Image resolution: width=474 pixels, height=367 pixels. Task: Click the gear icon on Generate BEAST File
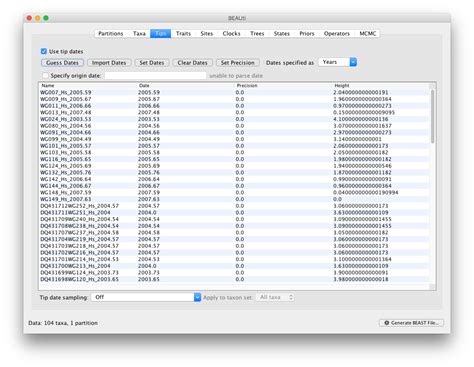click(387, 323)
